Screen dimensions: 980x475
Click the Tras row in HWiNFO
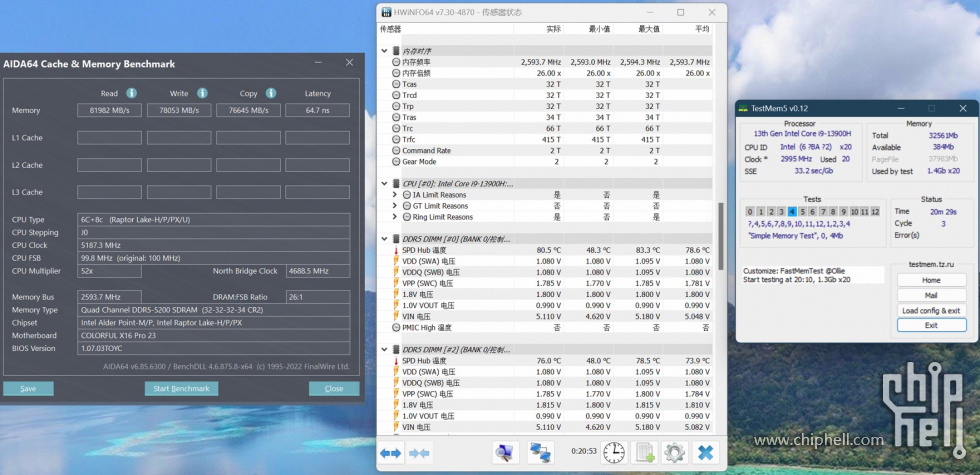547,118
